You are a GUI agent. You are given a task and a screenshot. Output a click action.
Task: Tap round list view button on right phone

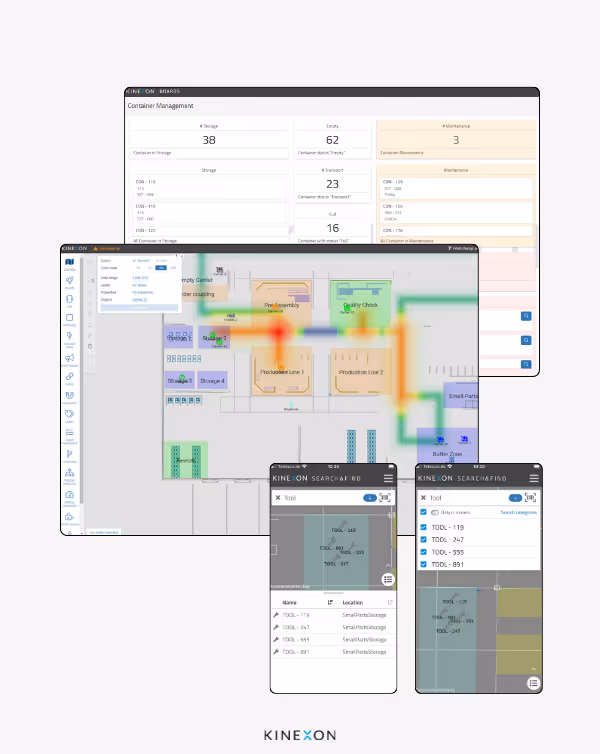click(x=533, y=683)
